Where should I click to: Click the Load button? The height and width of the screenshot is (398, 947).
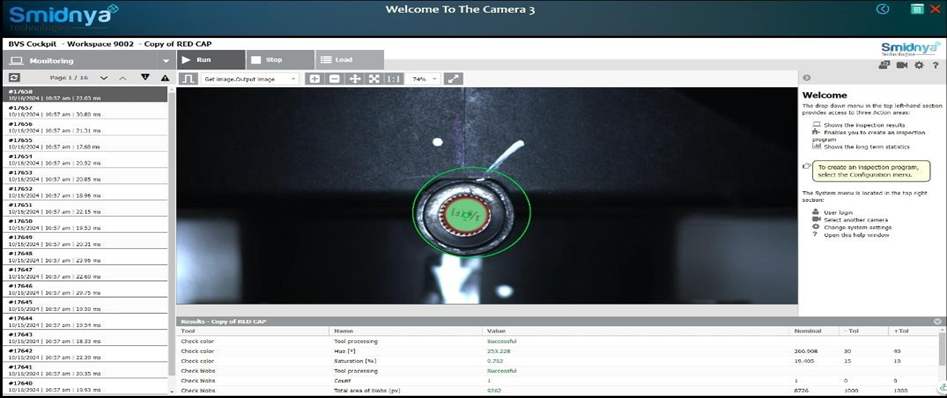[349, 60]
